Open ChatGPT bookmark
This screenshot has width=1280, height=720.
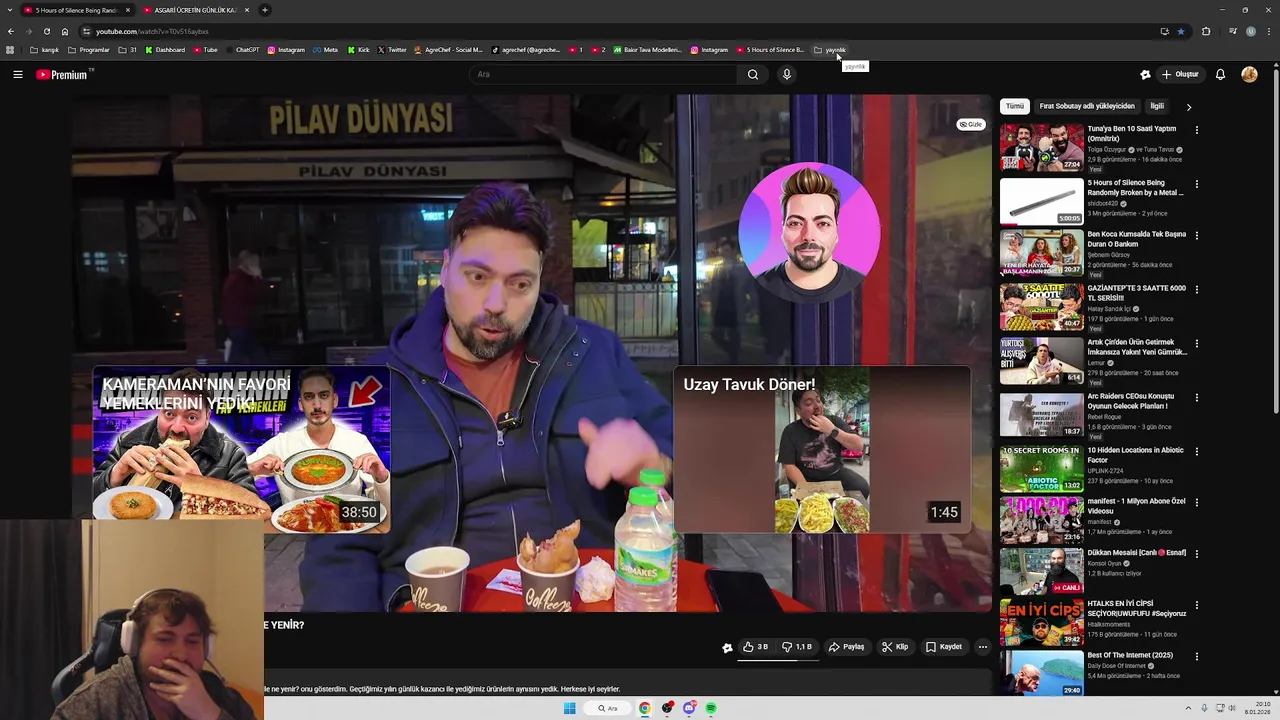pos(242,50)
